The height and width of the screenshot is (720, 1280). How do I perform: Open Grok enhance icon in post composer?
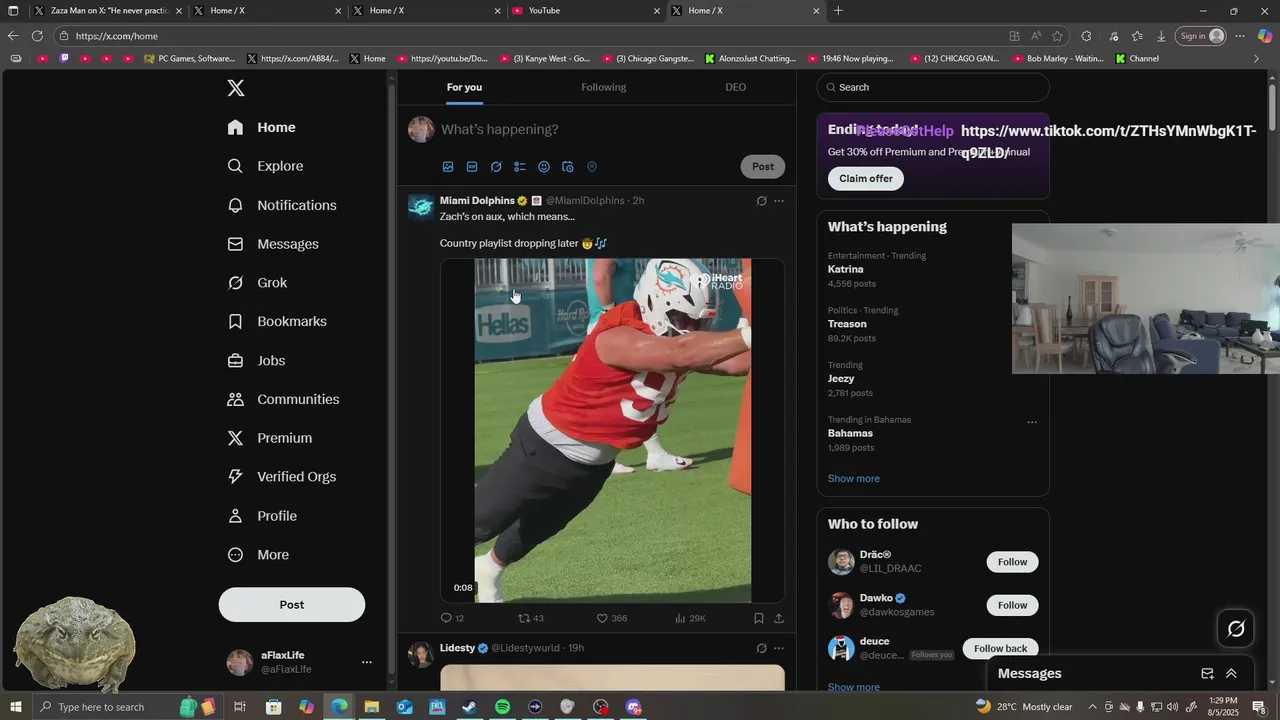coord(496,167)
